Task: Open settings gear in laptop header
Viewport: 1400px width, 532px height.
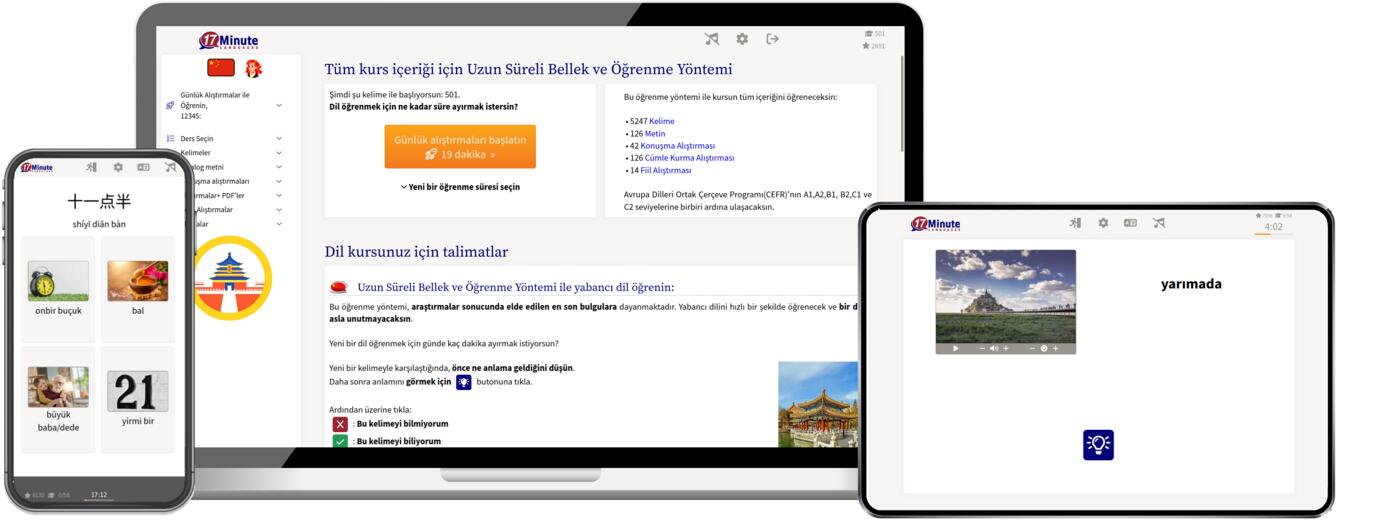Action: (742, 39)
